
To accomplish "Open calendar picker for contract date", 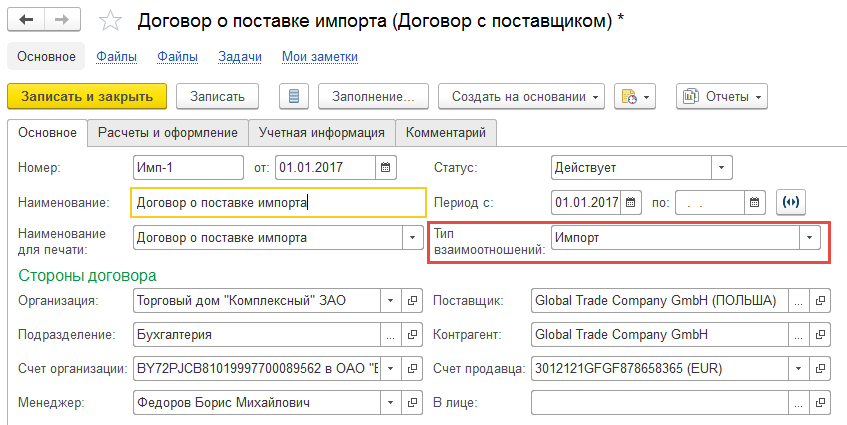I will coord(386,167).
